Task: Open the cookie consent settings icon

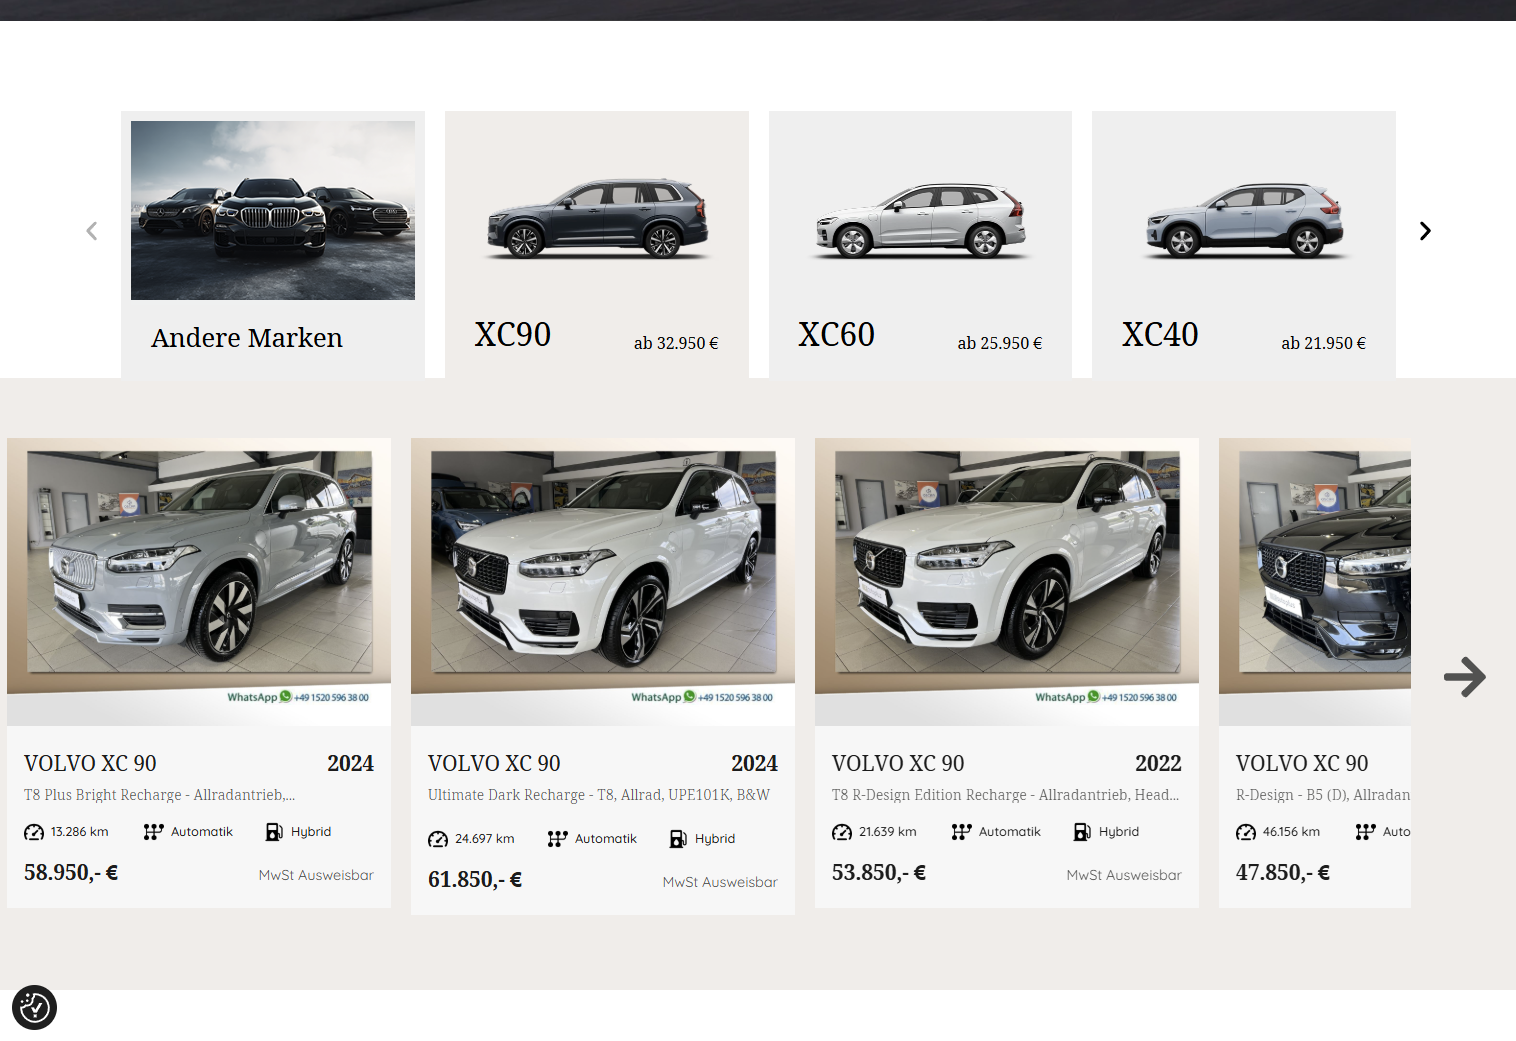Action: [x=34, y=1007]
